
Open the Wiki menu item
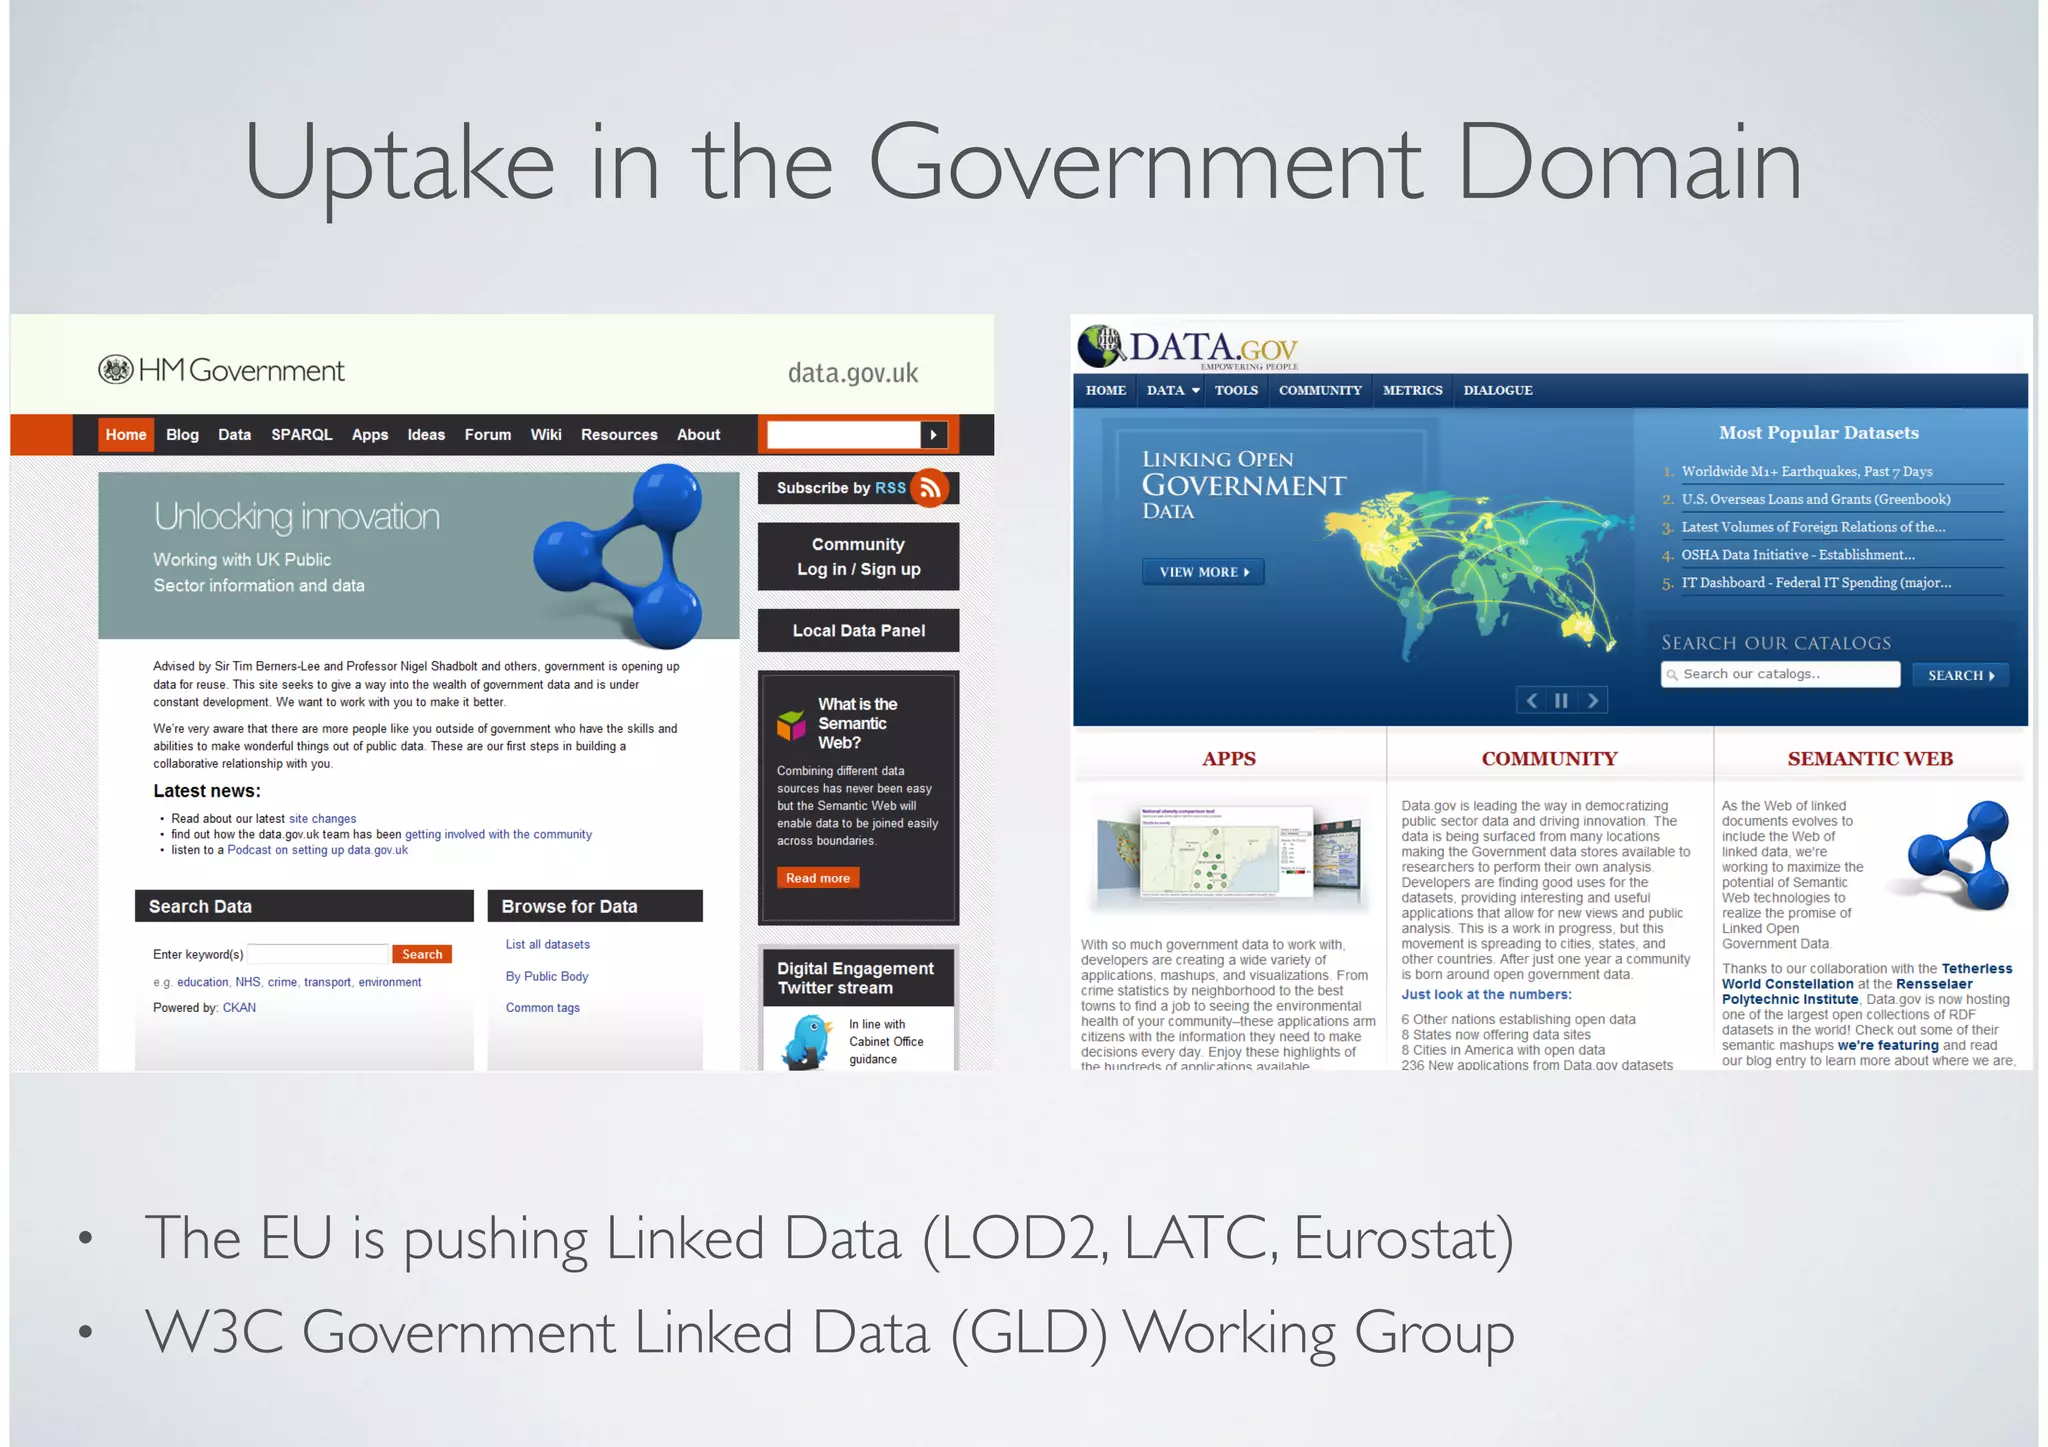[546, 435]
